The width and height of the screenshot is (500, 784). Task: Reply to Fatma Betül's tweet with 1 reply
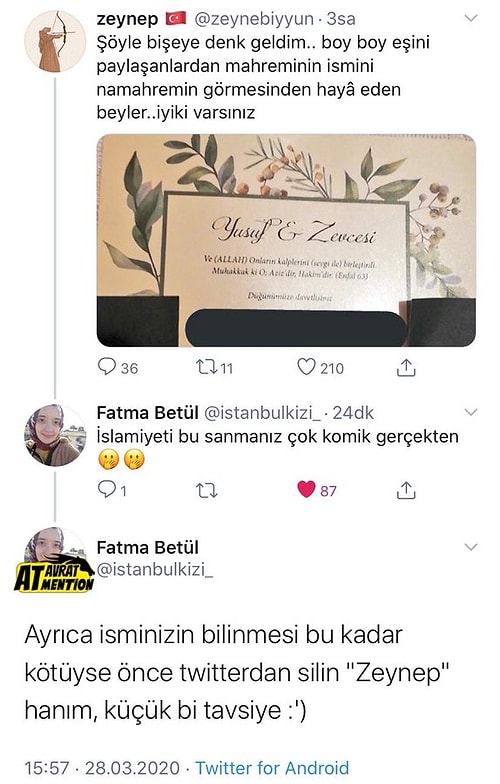coord(112,490)
